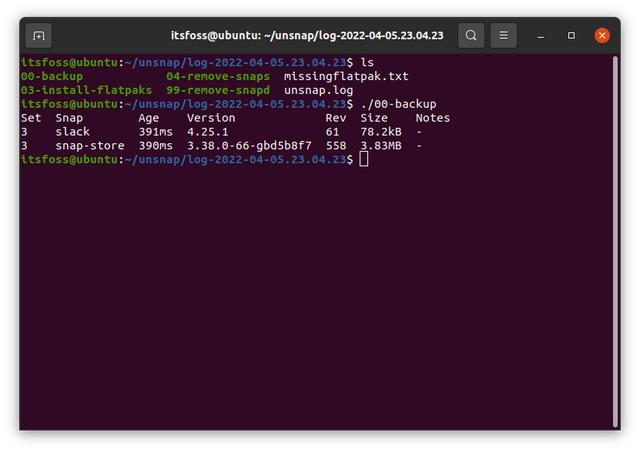Click the snap-store snap name
Image resolution: width=640 pixels, height=452 pixels.
(x=90, y=146)
